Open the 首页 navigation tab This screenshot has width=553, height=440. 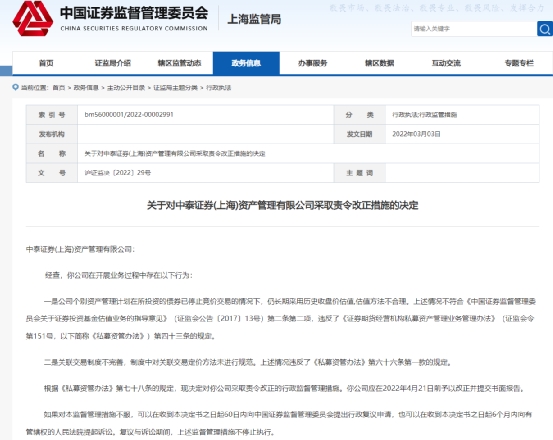point(46,63)
